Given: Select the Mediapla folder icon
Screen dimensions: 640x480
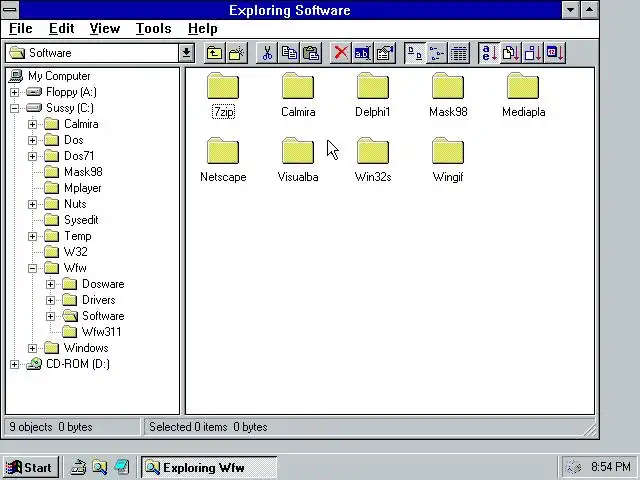Looking at the screenshot, I should click(523, 86).
